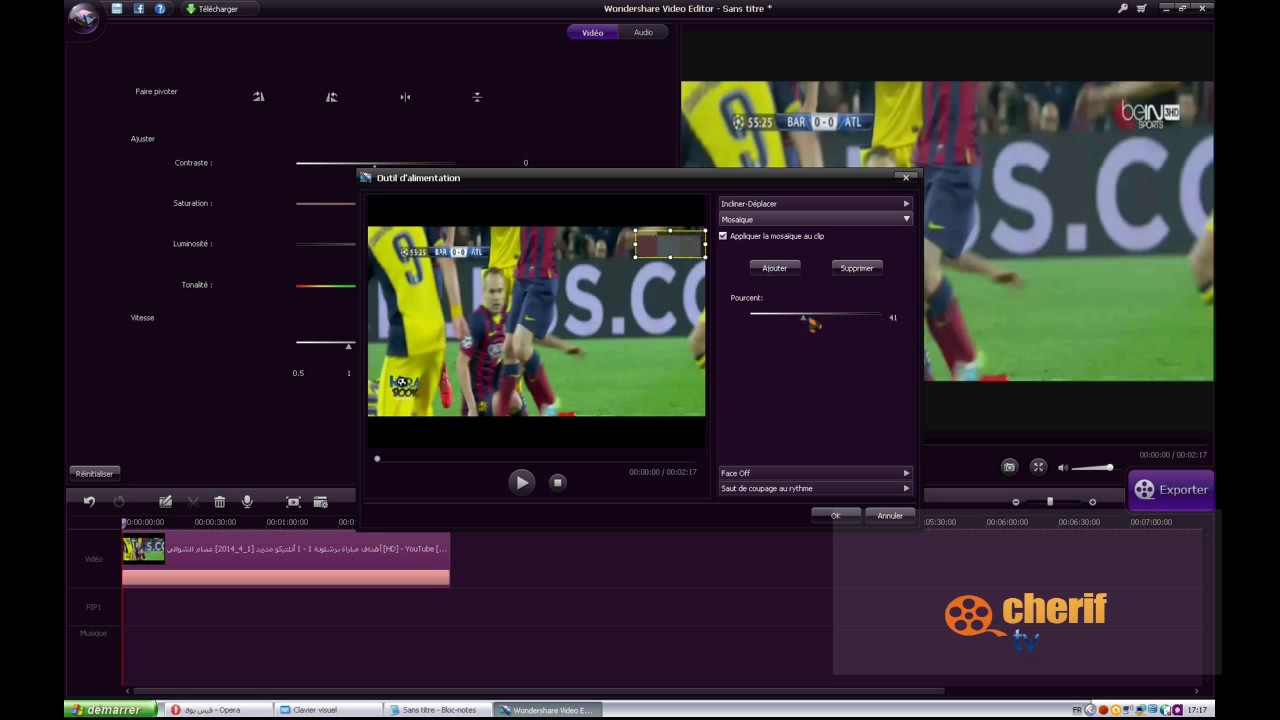Screen dimensions: 1280x720
Task: Click the timeline playhead at 00:00:00:00
Action: [125, 523]
